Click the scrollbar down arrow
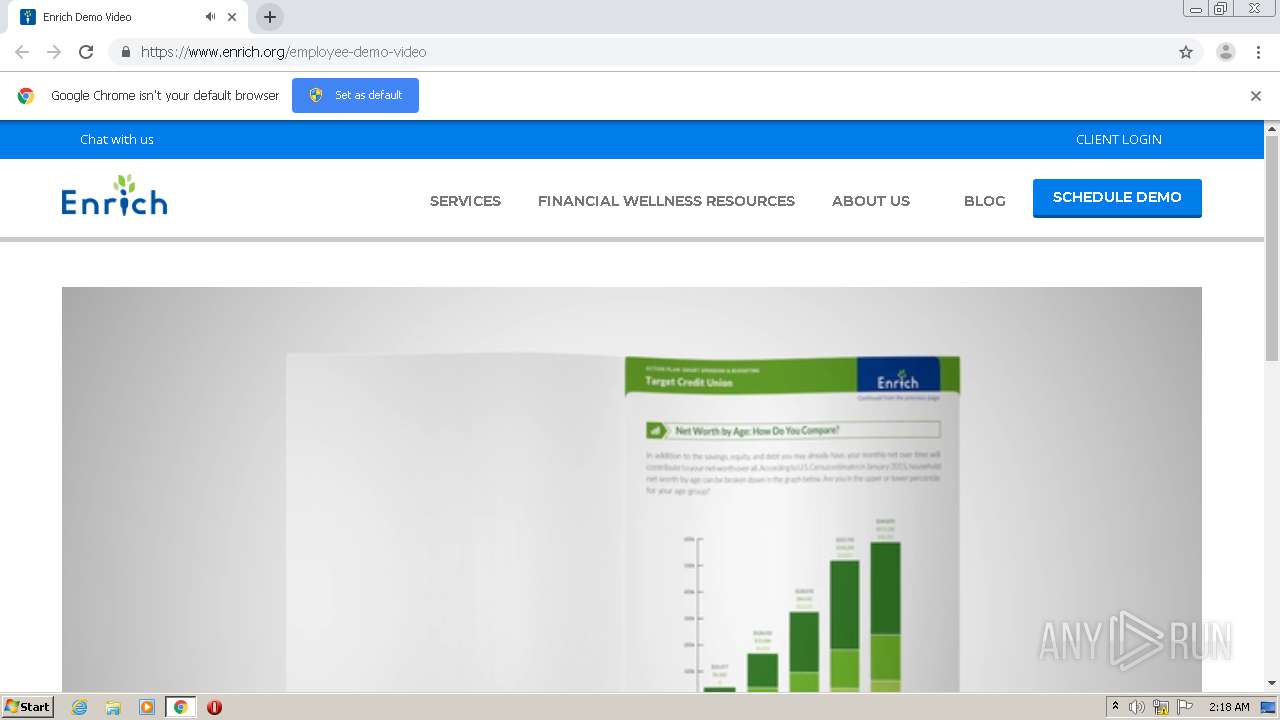The width and height of the screenshot is (1280, 720). 1272,683
